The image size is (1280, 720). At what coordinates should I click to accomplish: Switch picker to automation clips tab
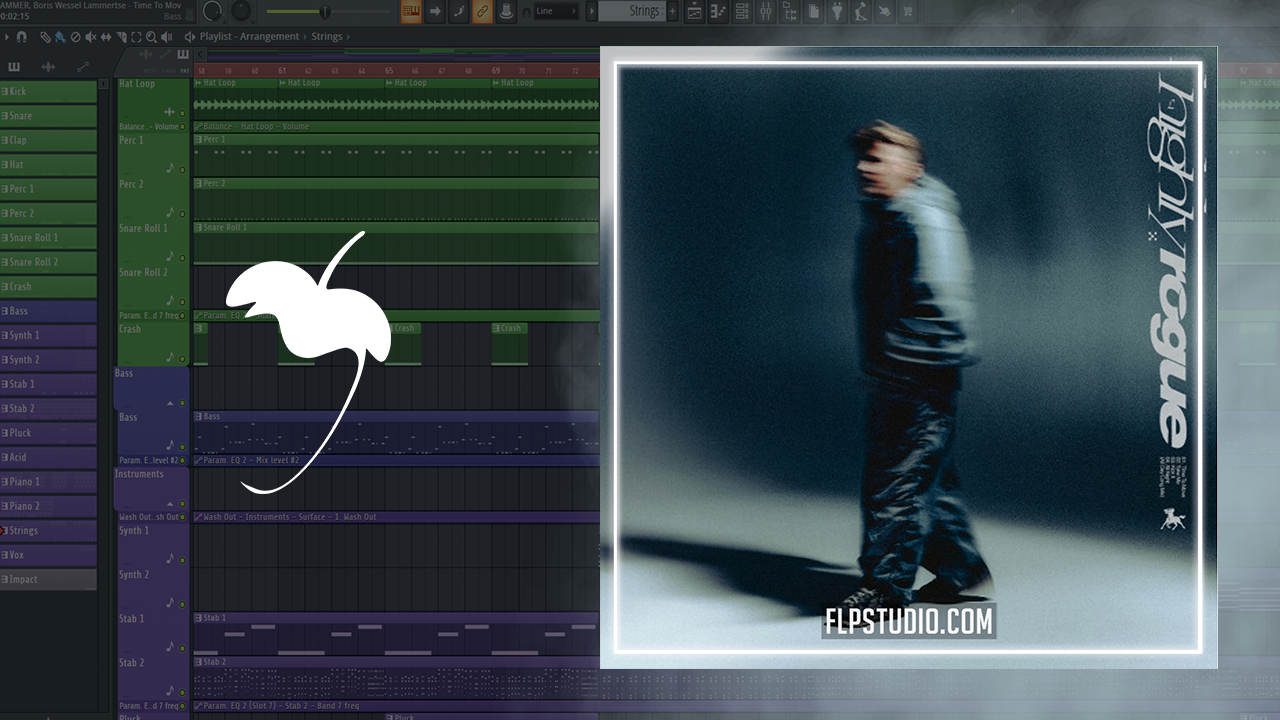coord(82,67)
